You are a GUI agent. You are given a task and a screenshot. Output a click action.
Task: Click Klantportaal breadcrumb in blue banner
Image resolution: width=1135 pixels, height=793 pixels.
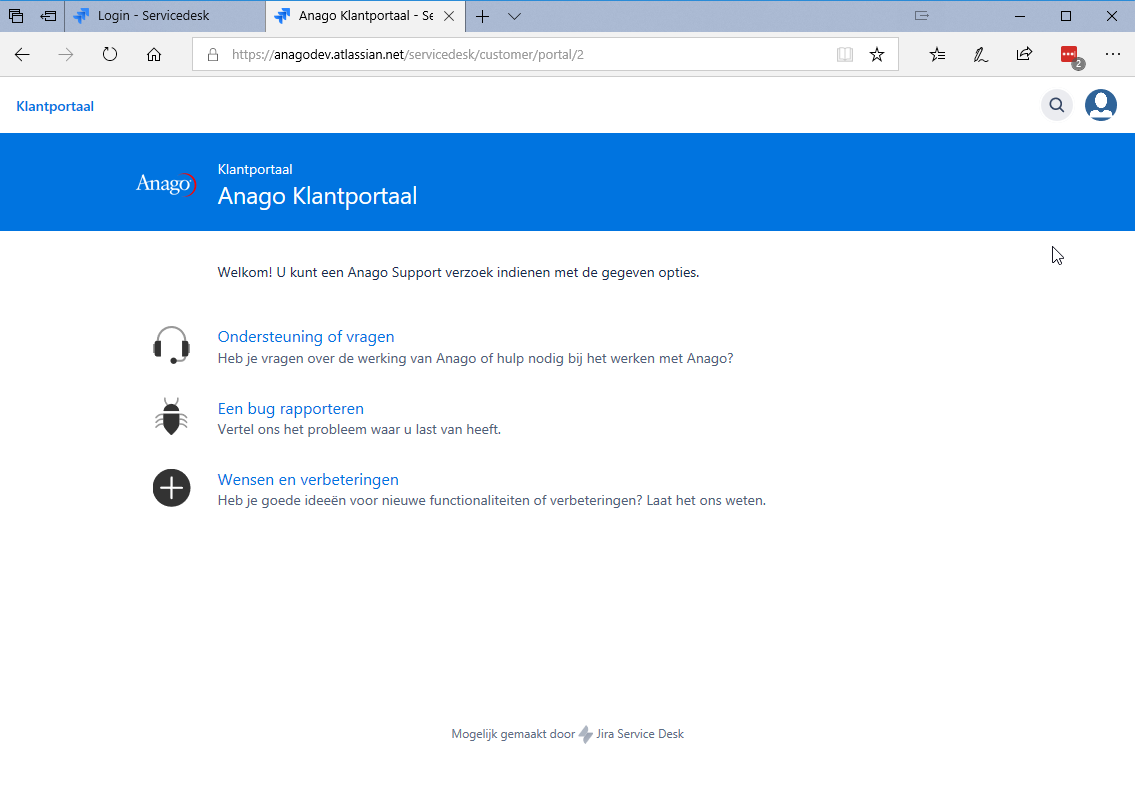pos(255,169)
